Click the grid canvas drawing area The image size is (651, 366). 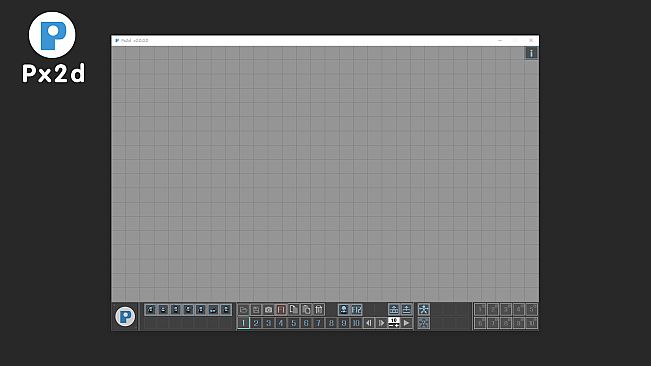(325, 174)
